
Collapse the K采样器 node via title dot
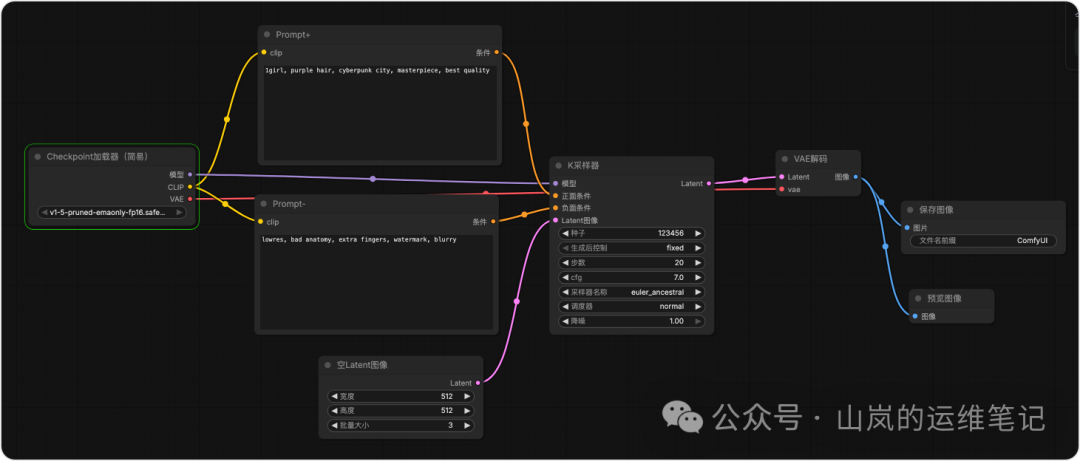point(558,166)
